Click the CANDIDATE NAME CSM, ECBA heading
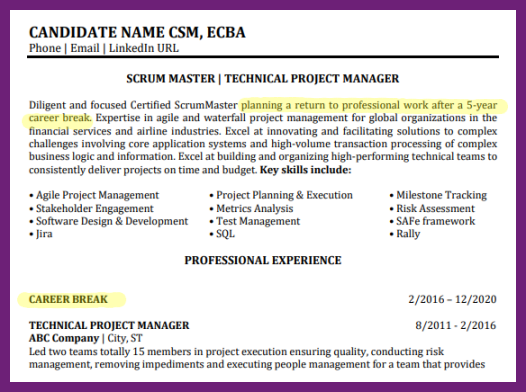This screenshot has height=392, width=526. pos(137,33)
